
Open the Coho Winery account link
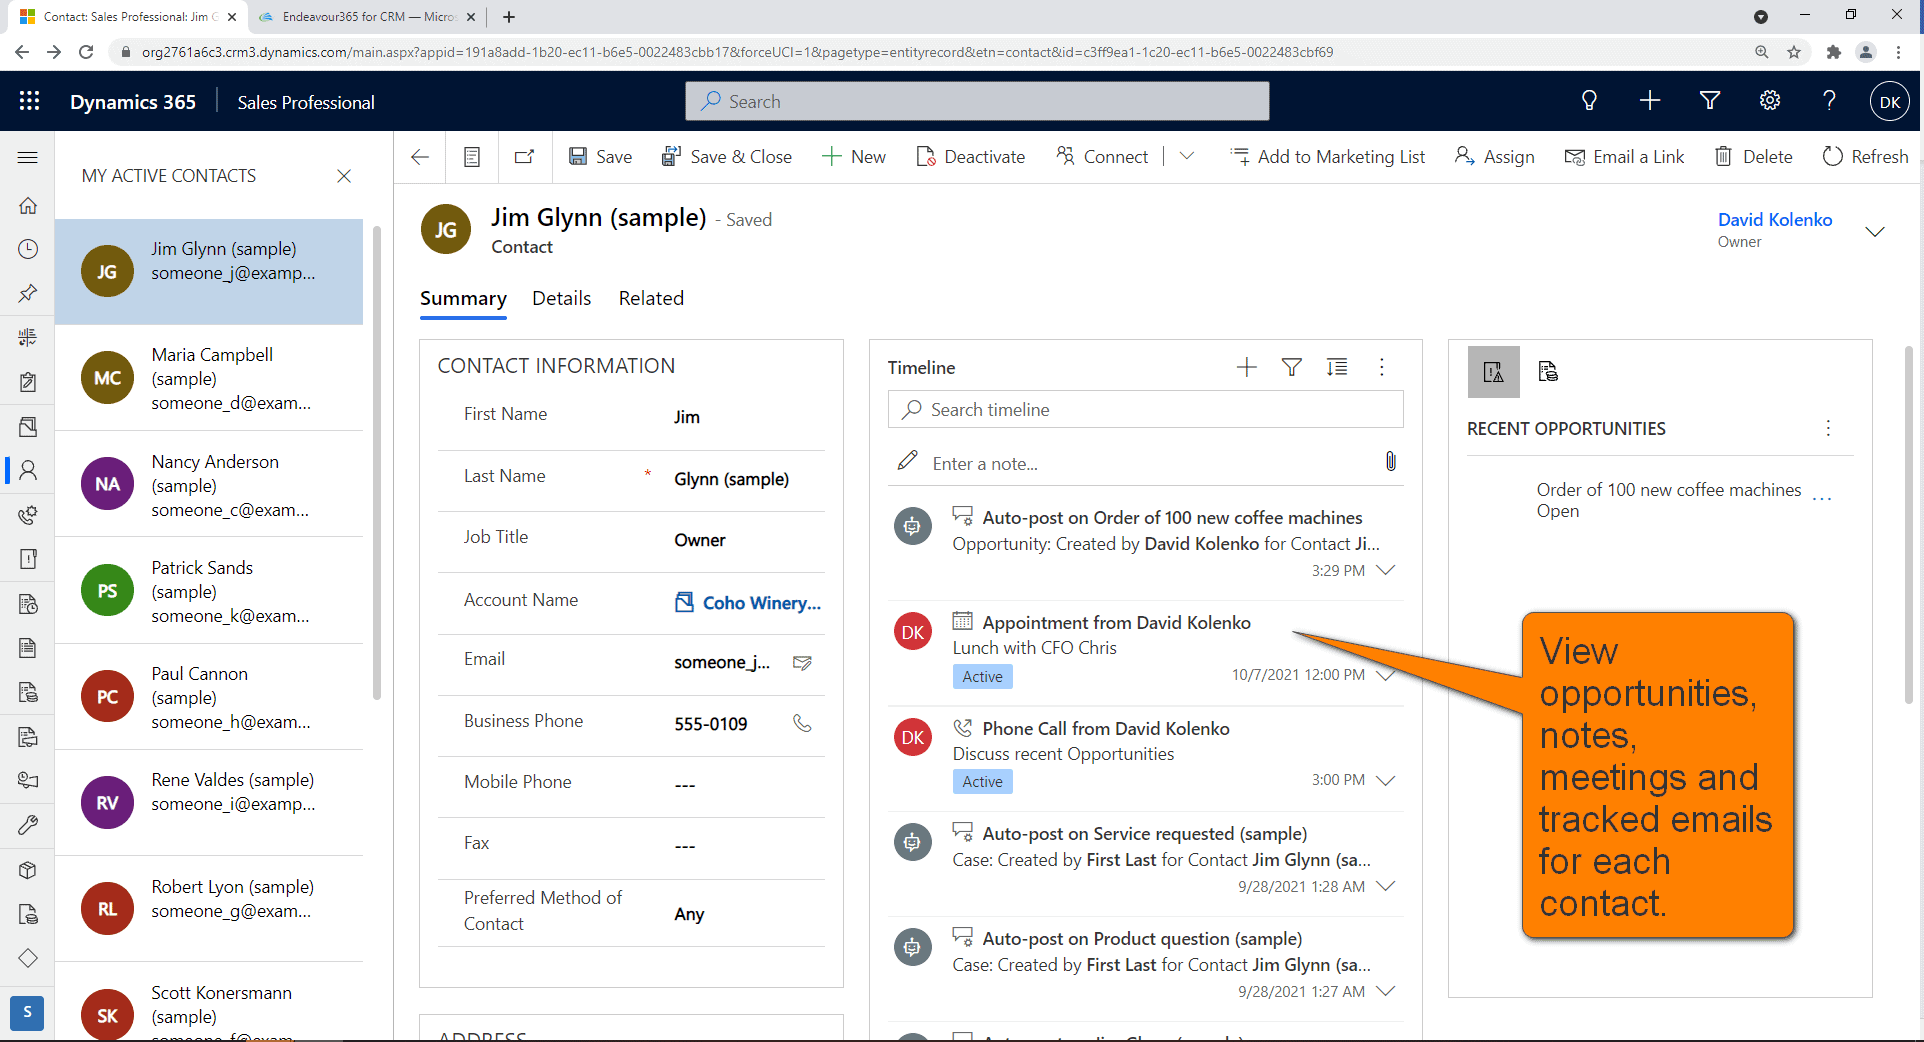760,603
